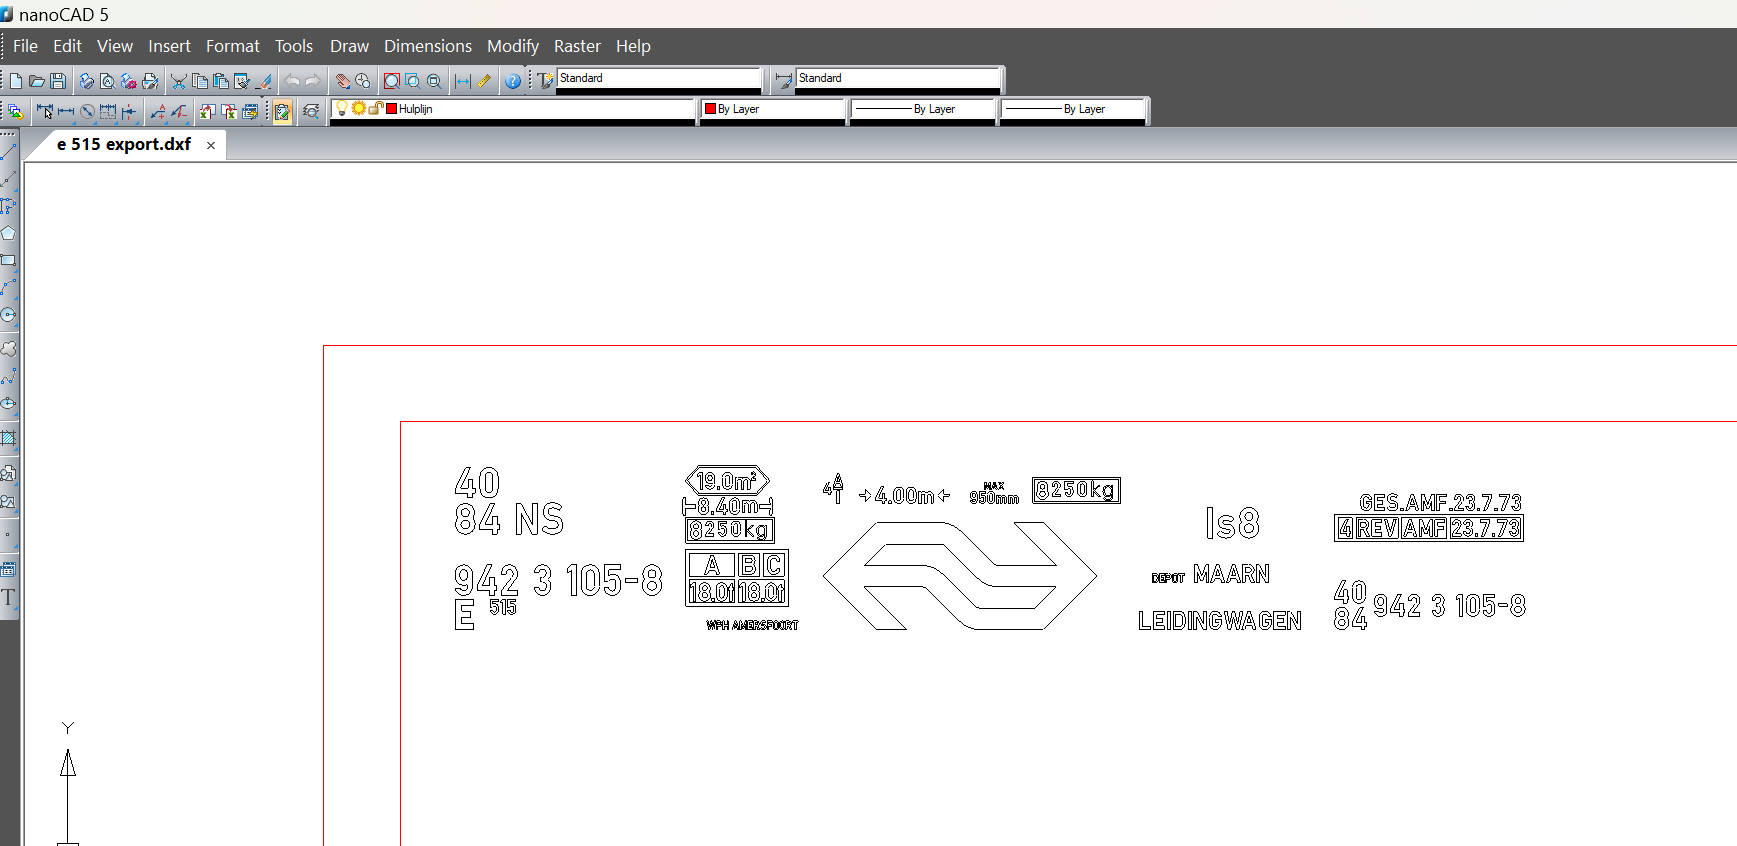Open the View menu
Screen dimensions: 1737x846
point(115,46)
